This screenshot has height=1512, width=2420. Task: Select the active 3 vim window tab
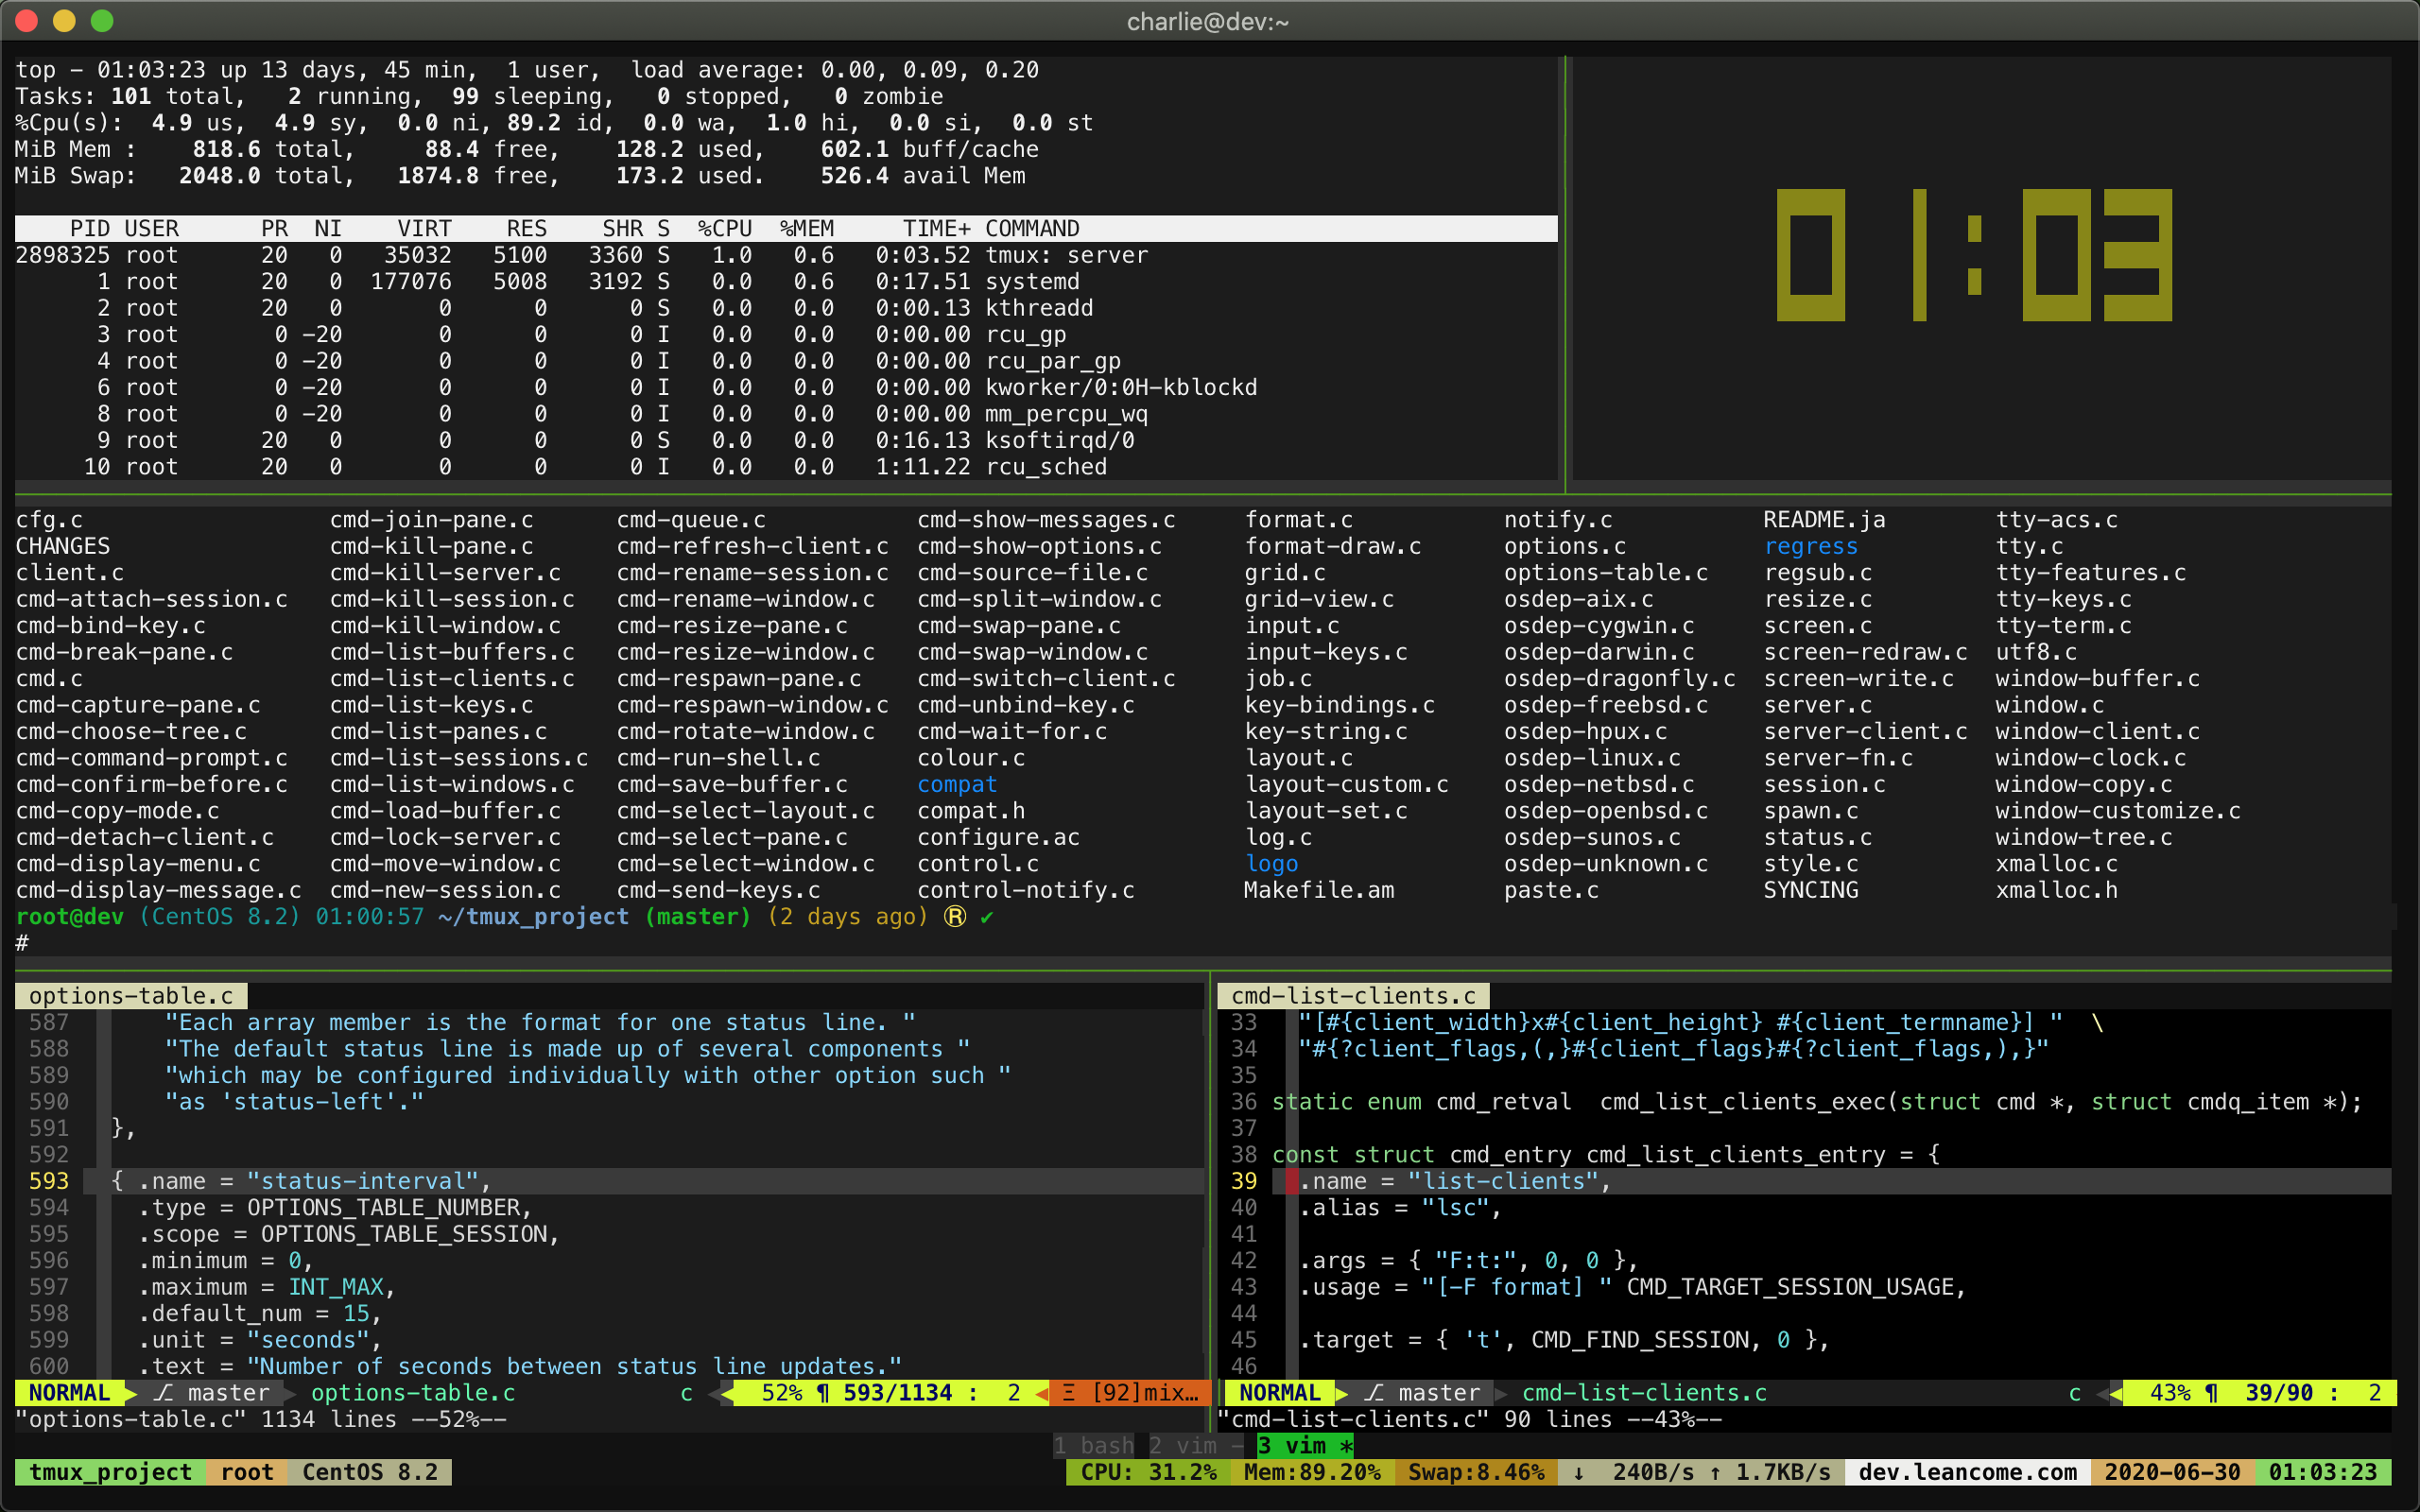click(1303, 1446)
